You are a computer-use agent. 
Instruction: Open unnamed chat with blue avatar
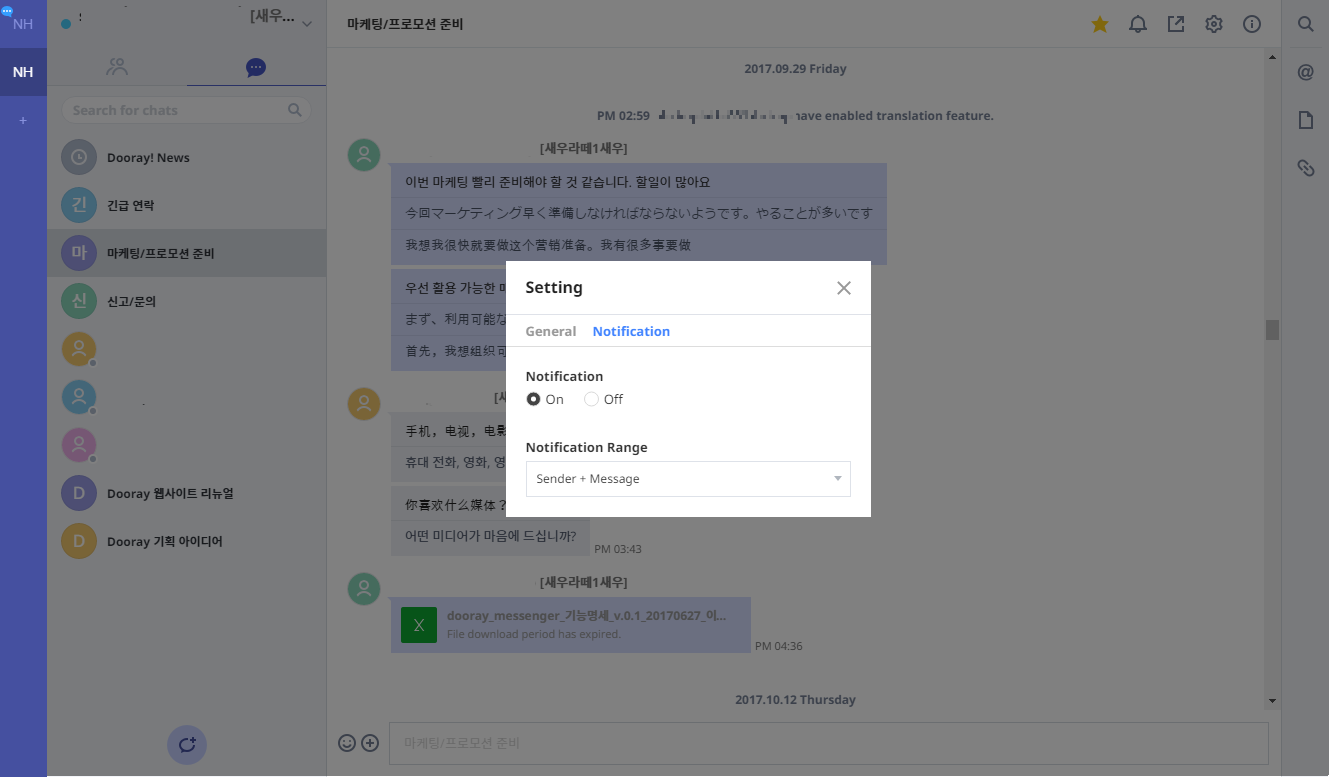coord(187,398)
